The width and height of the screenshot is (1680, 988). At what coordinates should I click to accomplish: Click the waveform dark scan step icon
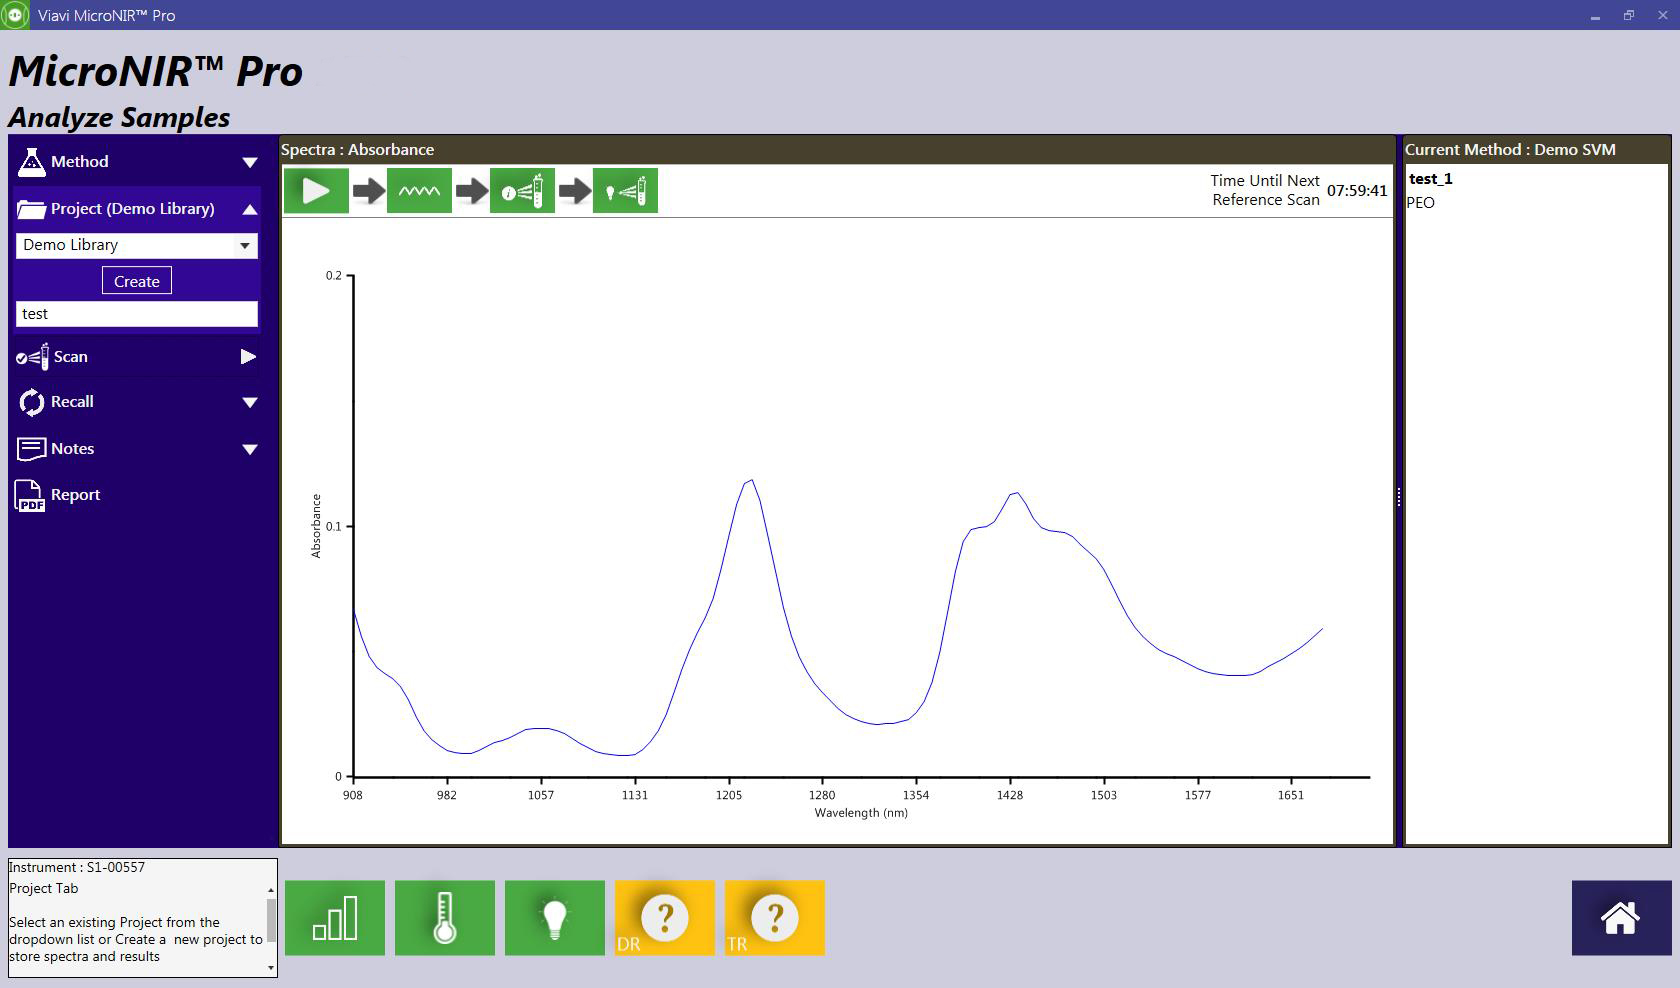(x=419, y=190)
